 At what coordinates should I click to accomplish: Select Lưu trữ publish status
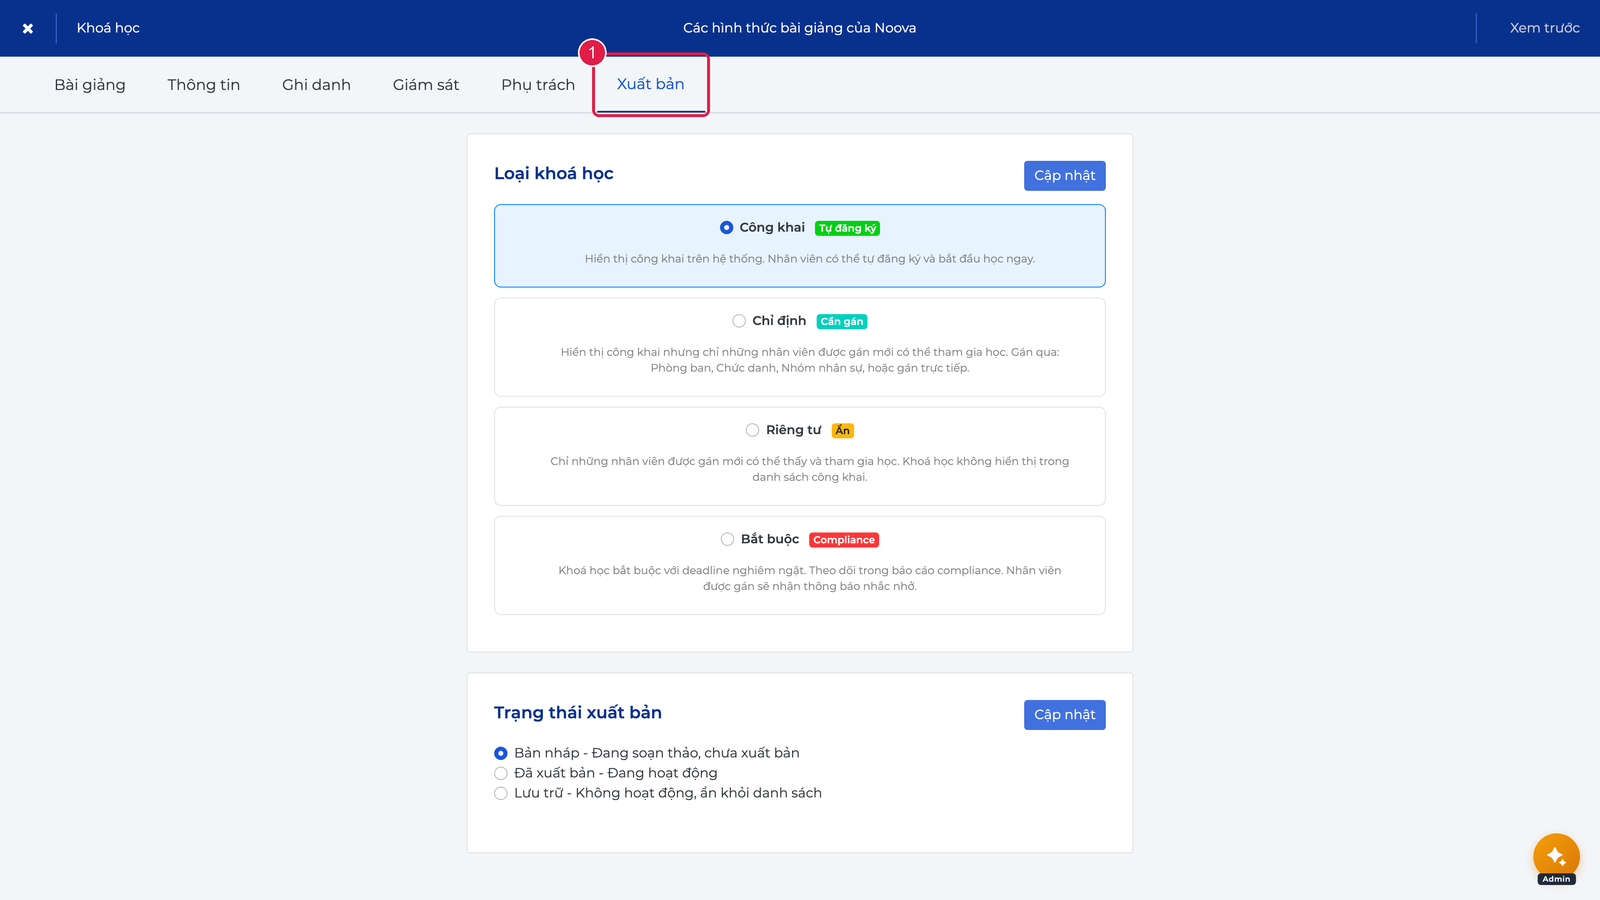pyautogui.click(x=501, y=793)
